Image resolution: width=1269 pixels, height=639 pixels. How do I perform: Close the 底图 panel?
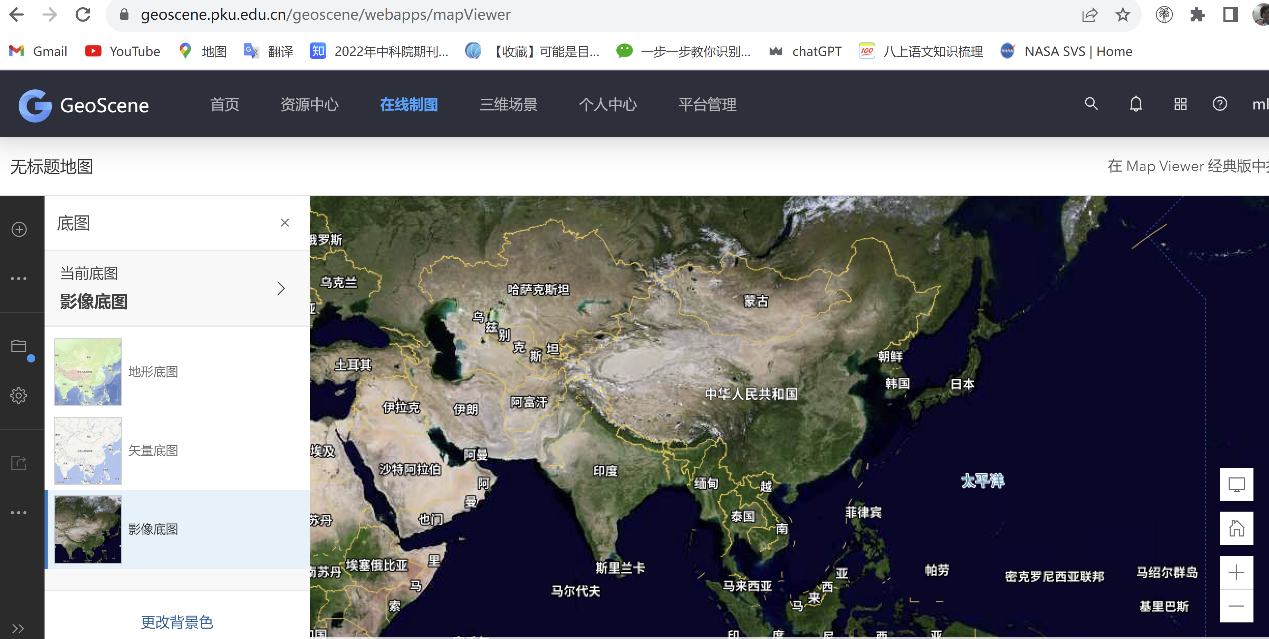coord(285,223)
